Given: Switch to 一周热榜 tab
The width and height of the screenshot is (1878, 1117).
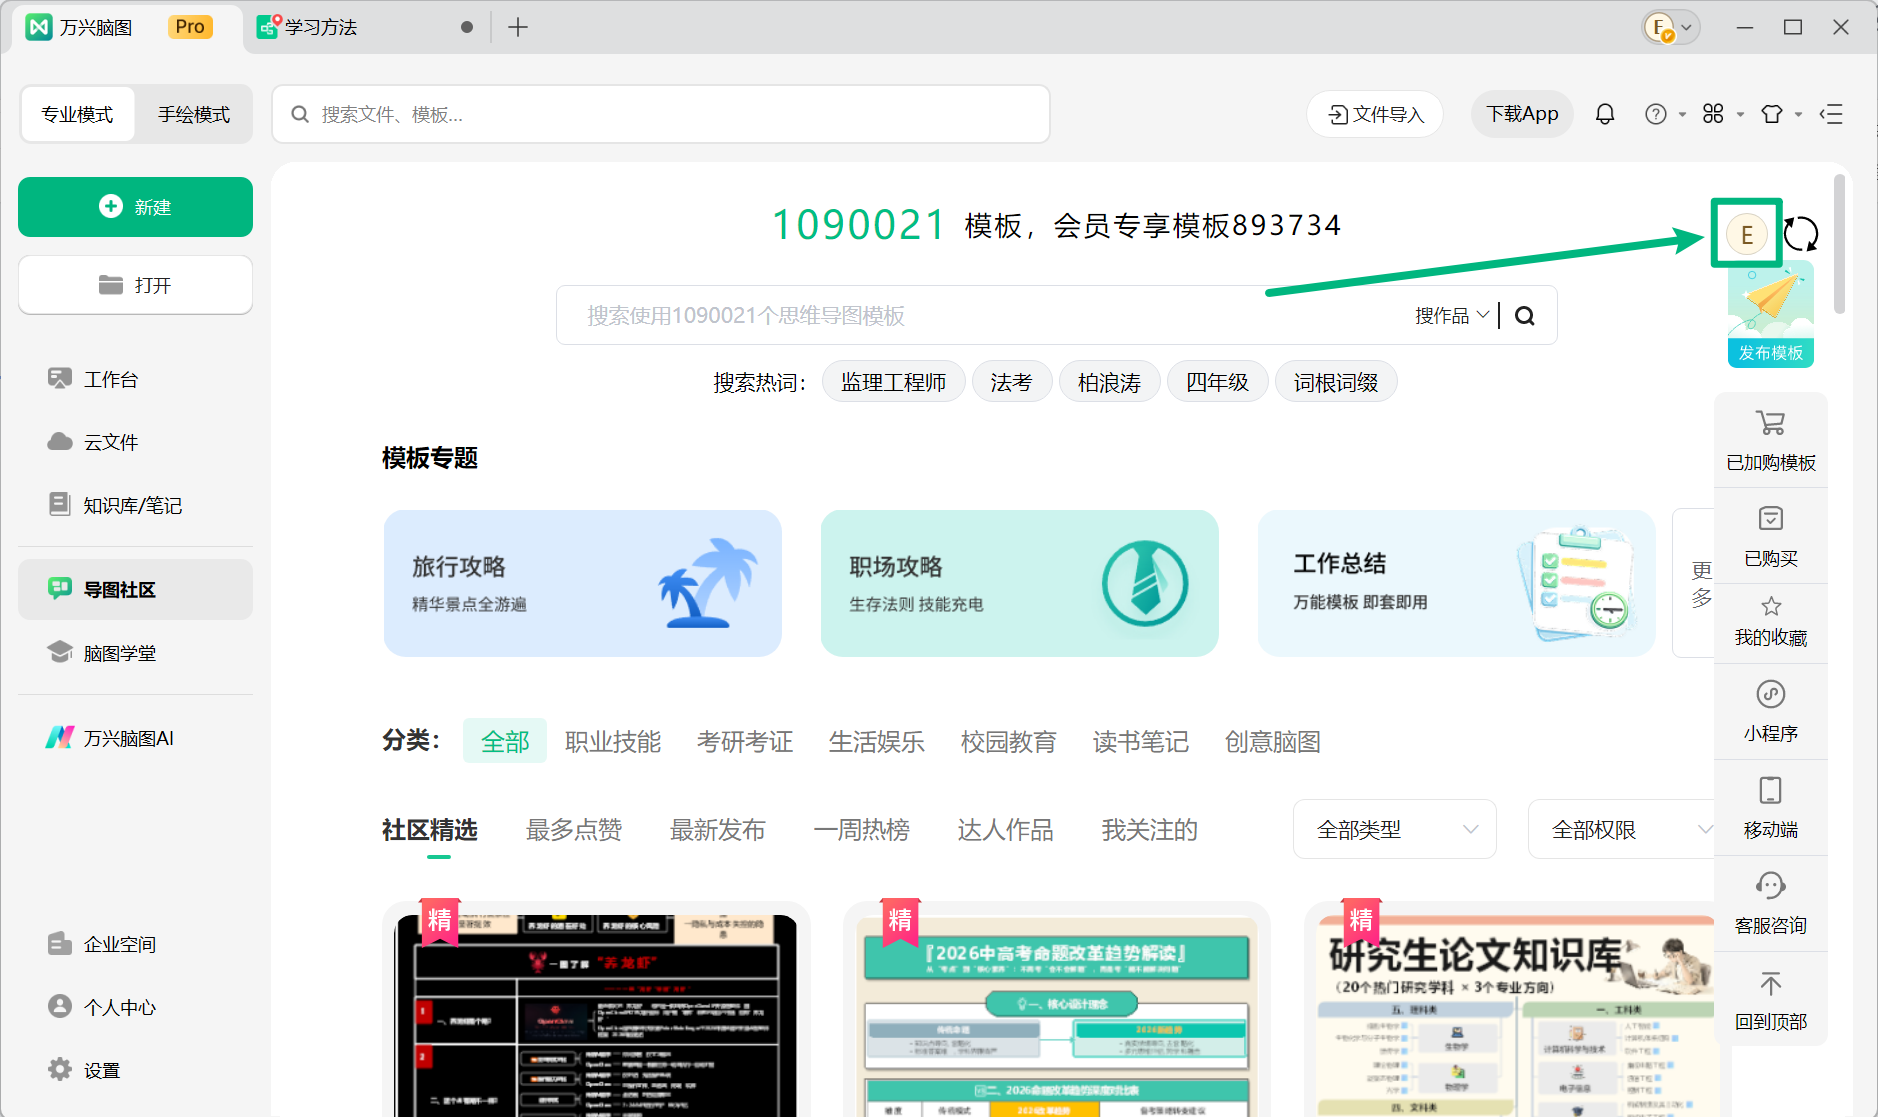Looking at the screenshot, I should coord(862,830).
